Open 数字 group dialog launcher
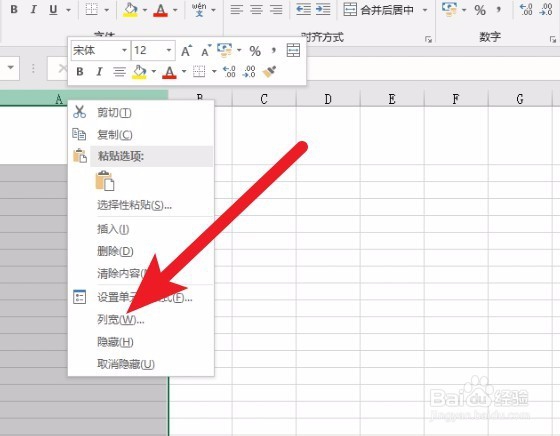The width and height of the screenshot is (560, 436). click(x=552, y=39)
